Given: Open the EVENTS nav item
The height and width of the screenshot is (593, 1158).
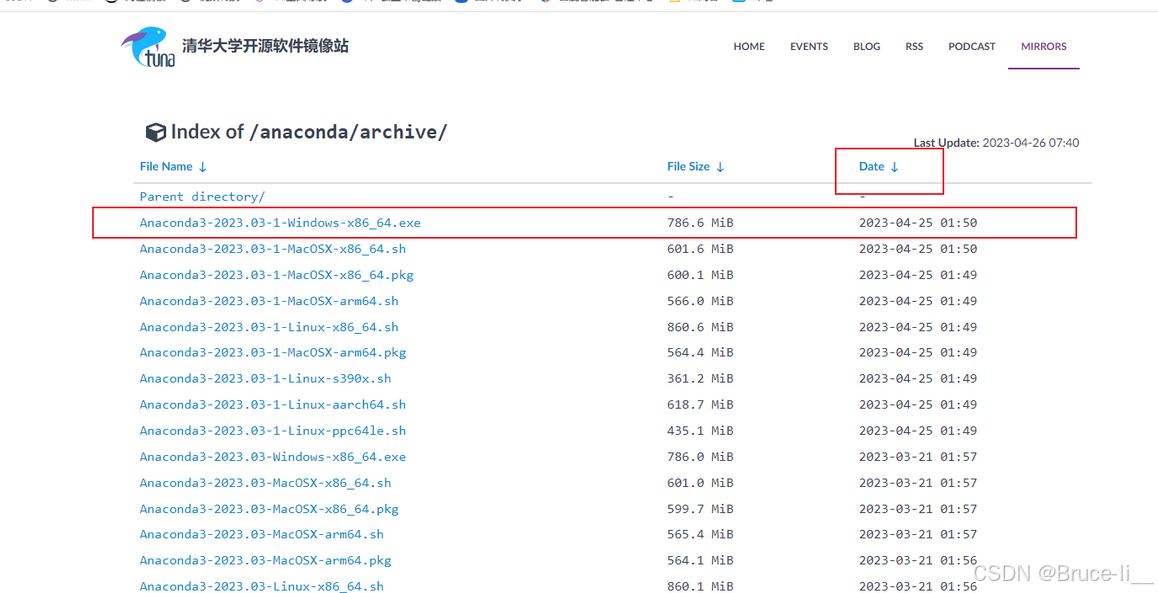Looking at the screenshot, I should tap(809, 47).
